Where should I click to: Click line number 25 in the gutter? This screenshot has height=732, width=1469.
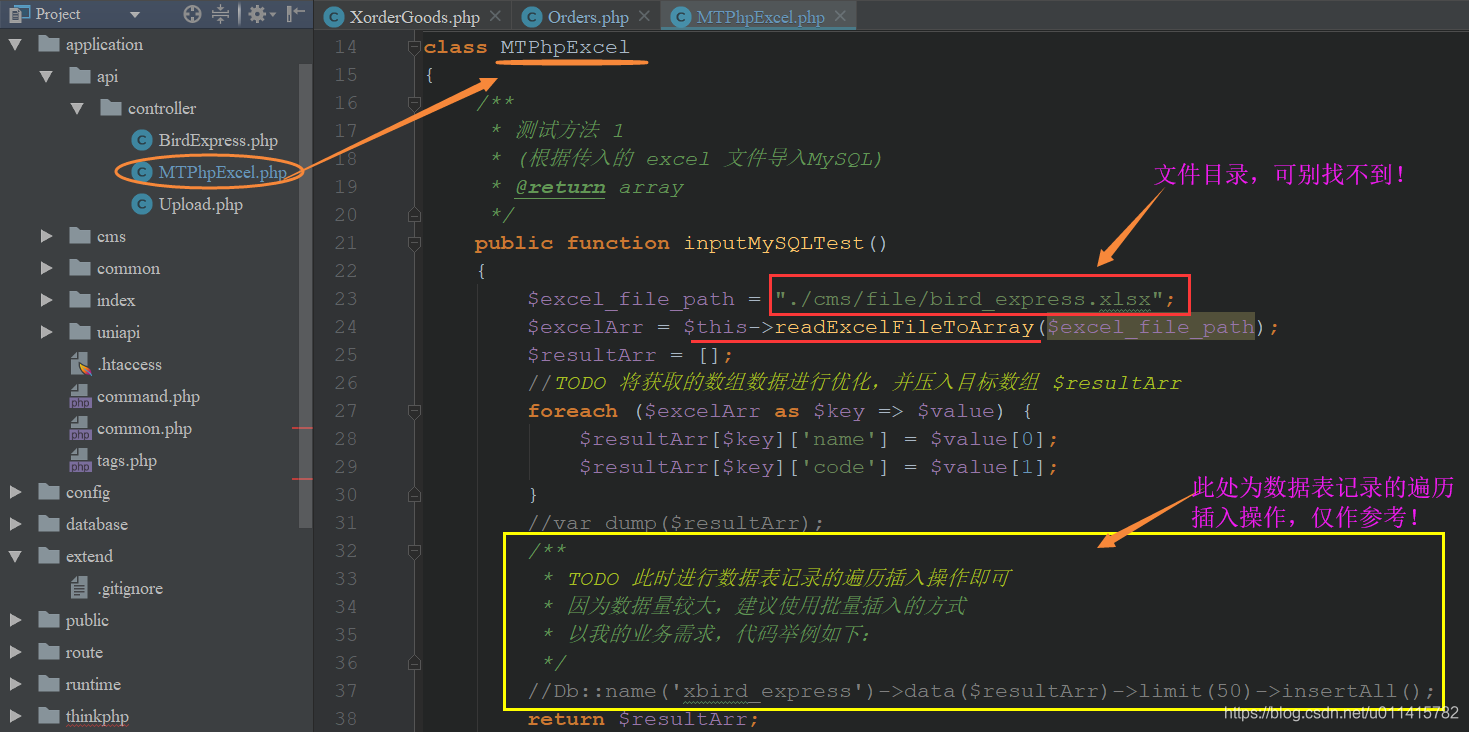pos(346,355)
